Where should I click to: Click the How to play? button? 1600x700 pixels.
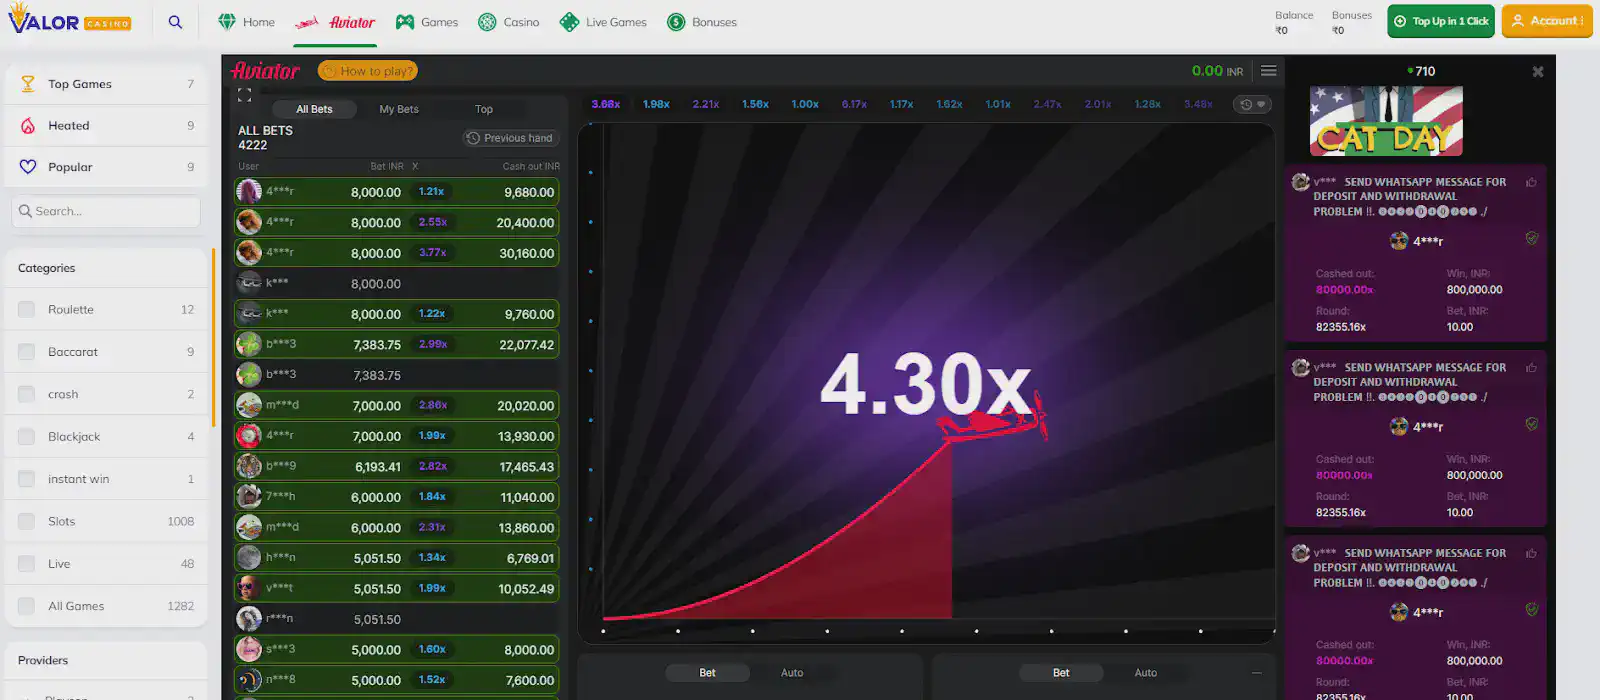(x=367, y=71)
